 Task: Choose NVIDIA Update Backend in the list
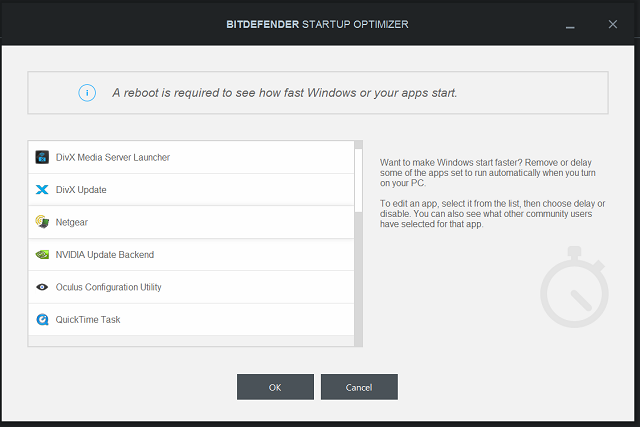(x=191, y=254)
